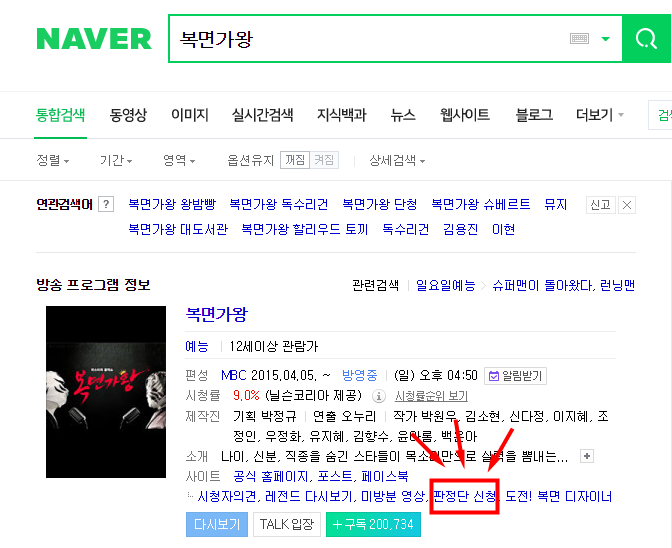Click the 예능 genre link
The height and width of the screenshot is (548, 672).
tap(197, 346)
